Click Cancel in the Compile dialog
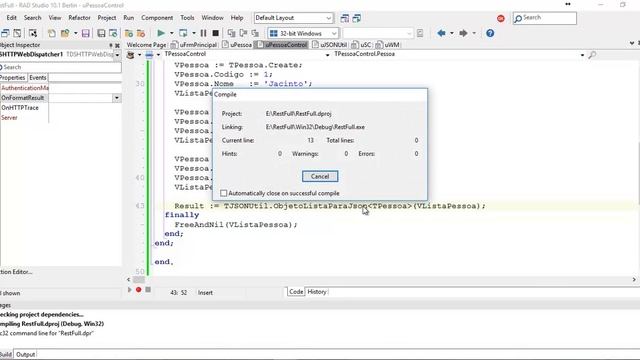The height and width of the screenshot is (360, 640). click(320, 176)
